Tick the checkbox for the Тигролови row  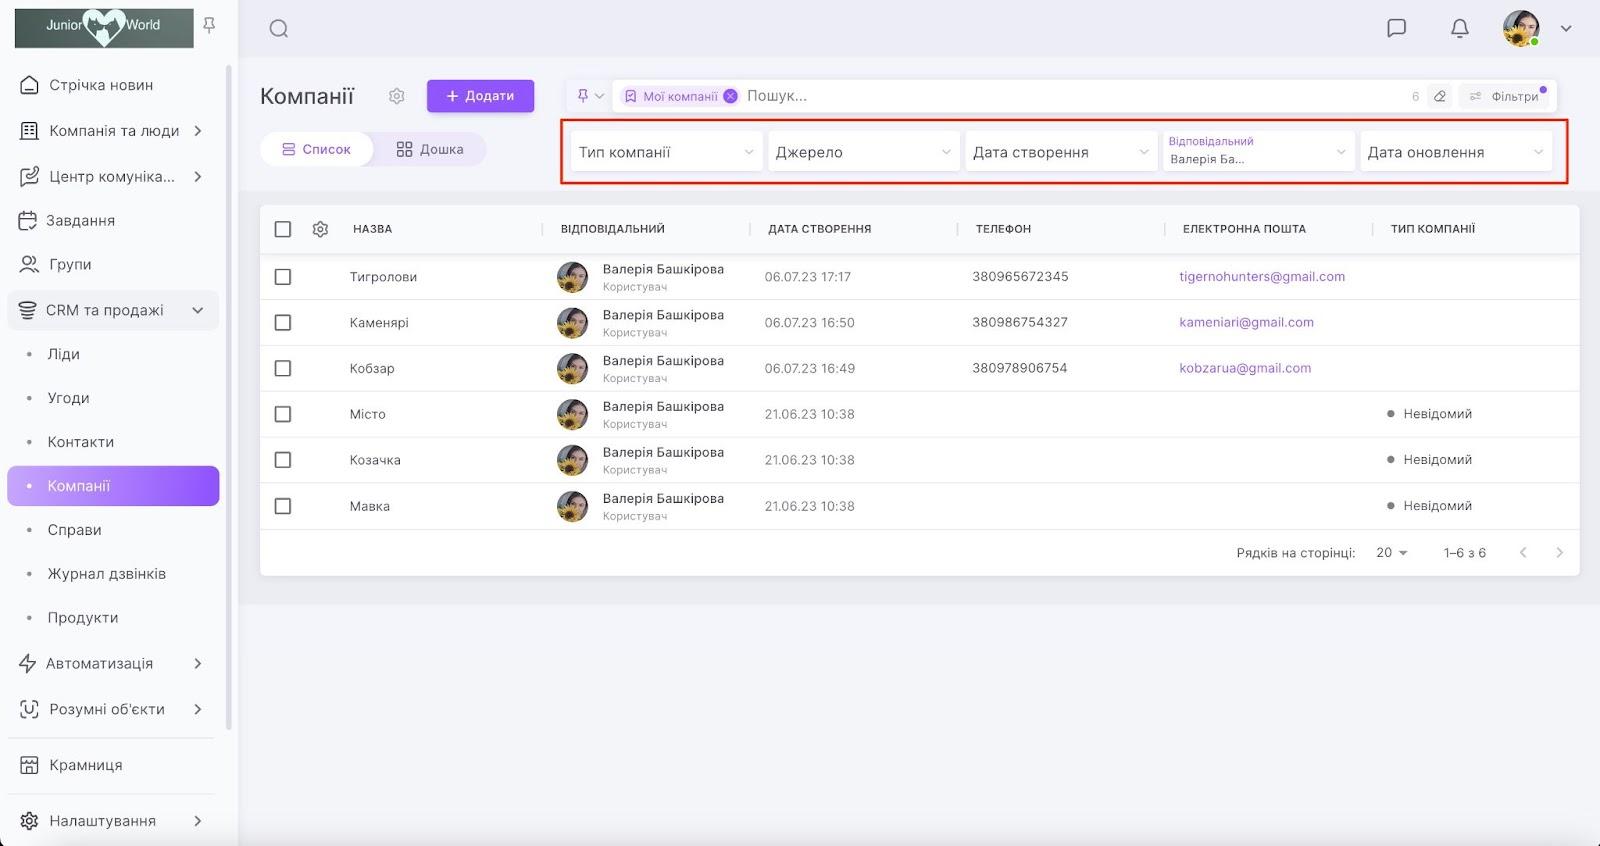click(283, 277)
